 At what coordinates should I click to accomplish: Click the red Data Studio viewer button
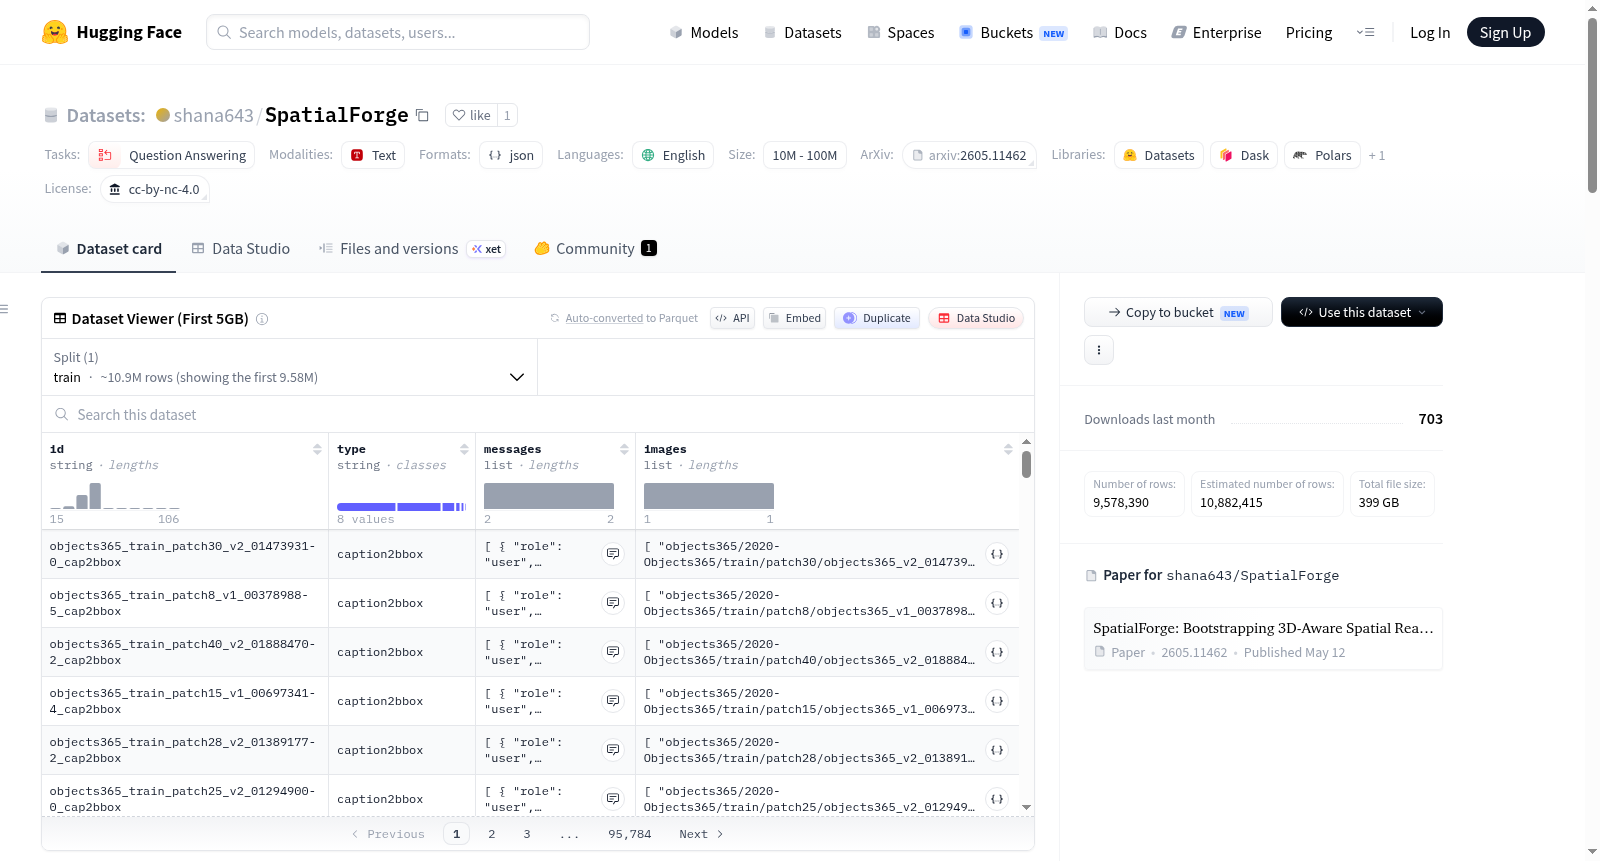pyautogui.click(x=976, y=318)
